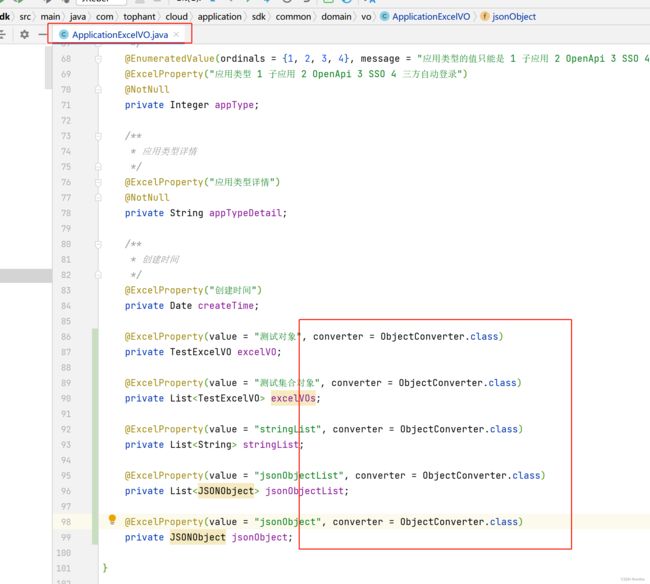
Task: Click 'Integer' type on line 71
Action: [x=189, y=105]
